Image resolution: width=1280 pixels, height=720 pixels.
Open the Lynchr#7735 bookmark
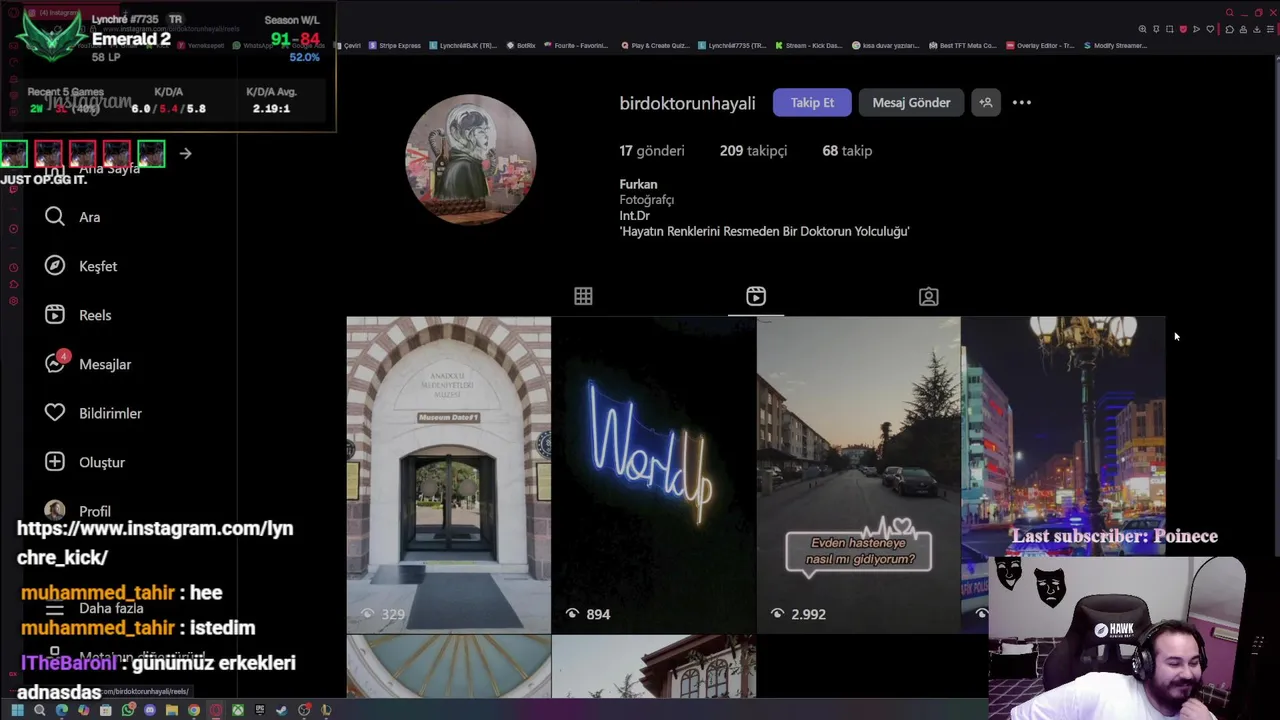point(732,45)
